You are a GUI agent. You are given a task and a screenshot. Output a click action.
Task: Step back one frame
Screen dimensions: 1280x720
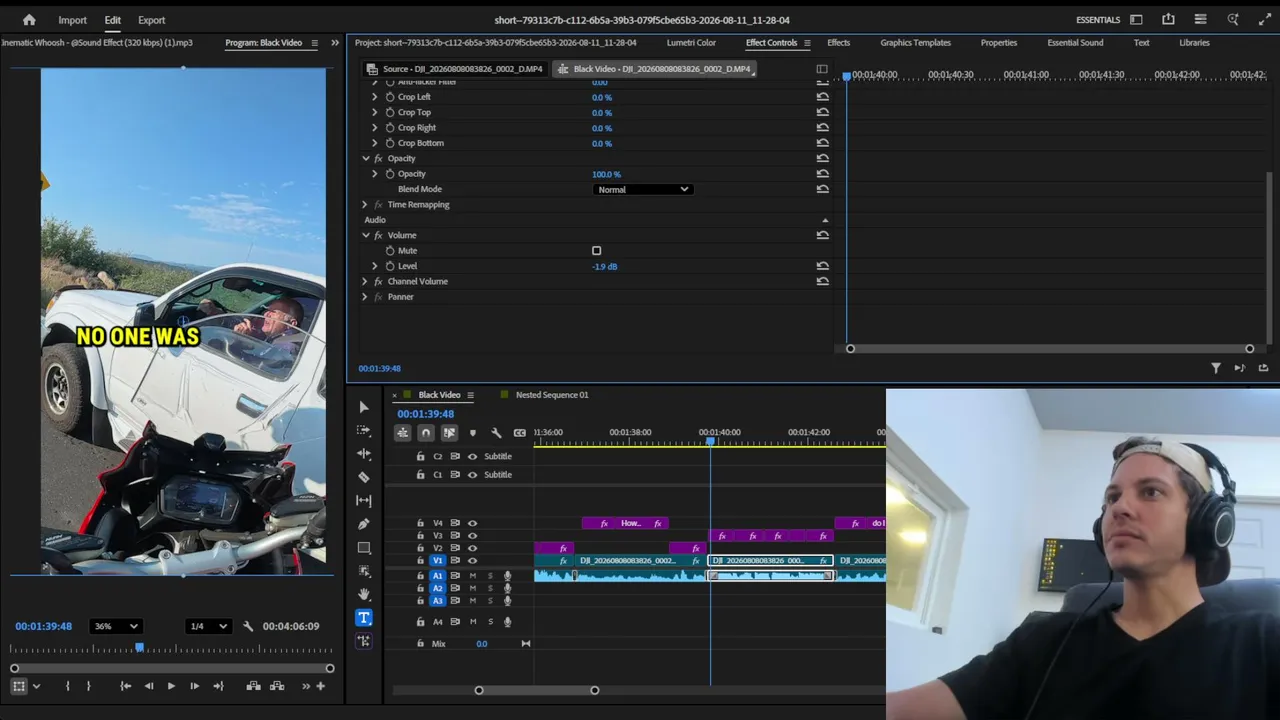tap(148, 686)
